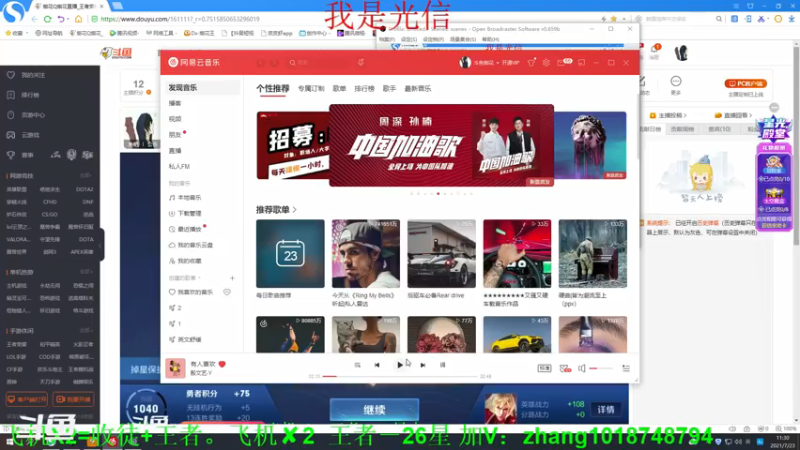Select the 歌单 tab

339,89
